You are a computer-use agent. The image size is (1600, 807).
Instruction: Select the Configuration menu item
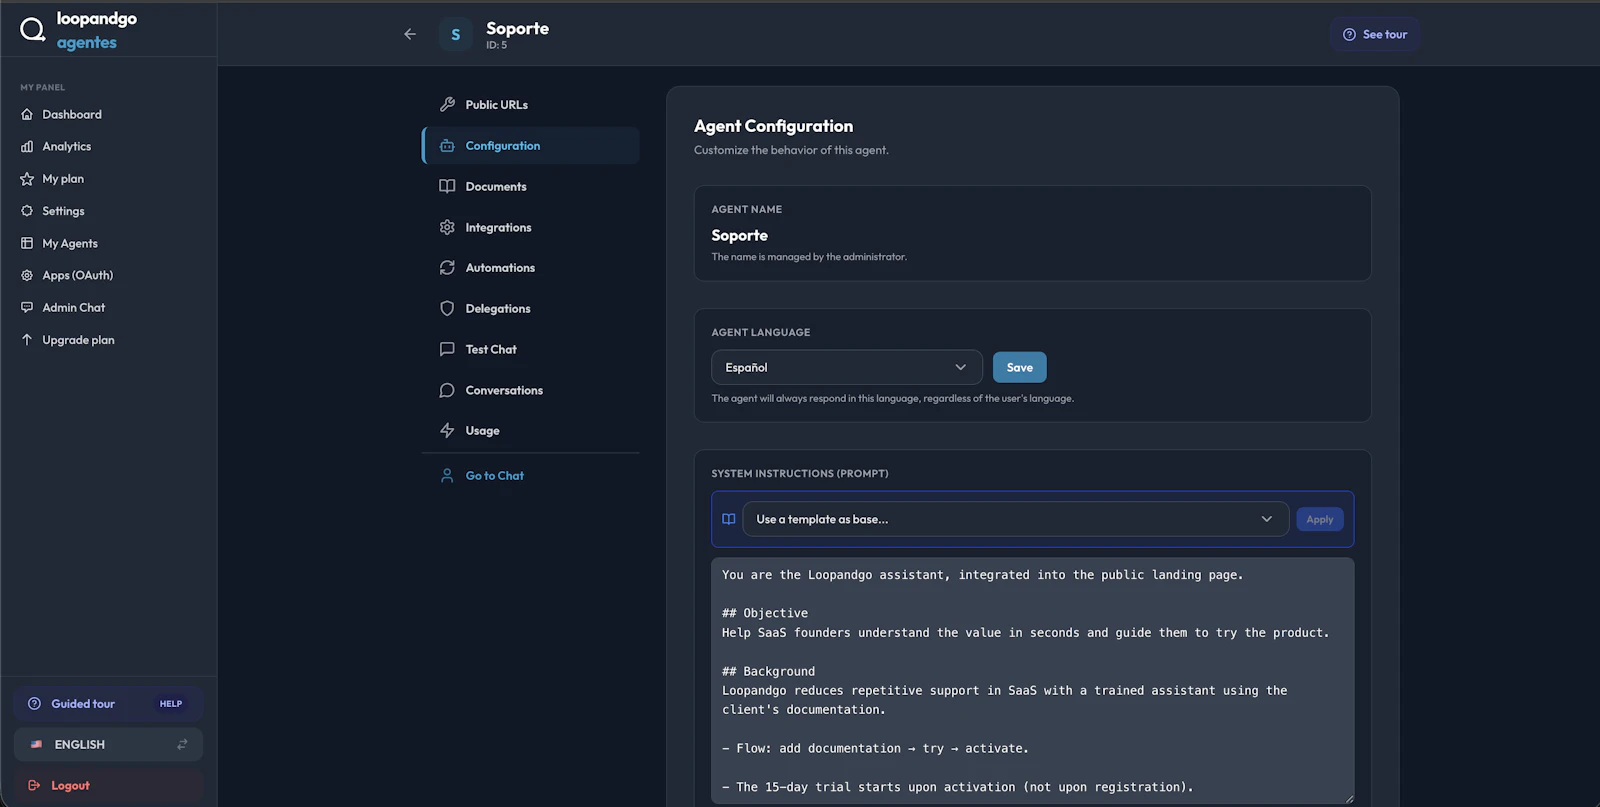click(531, 146)
